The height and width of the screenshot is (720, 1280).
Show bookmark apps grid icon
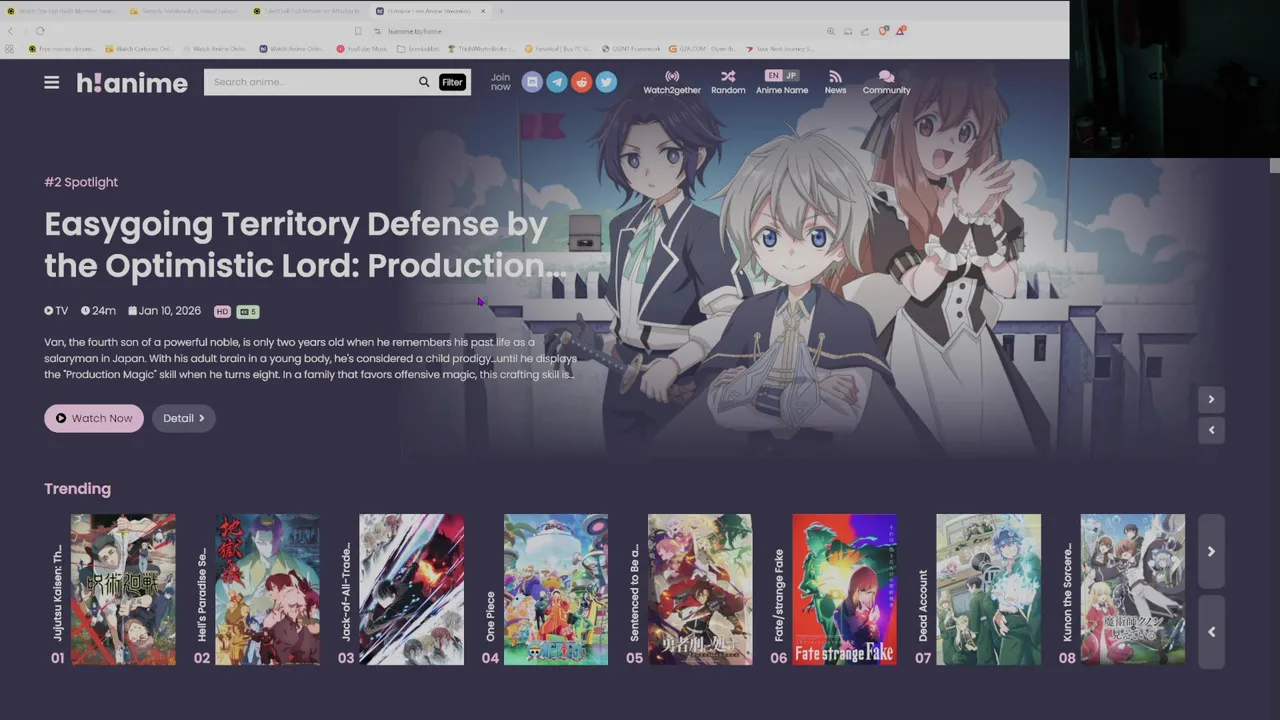10,48
